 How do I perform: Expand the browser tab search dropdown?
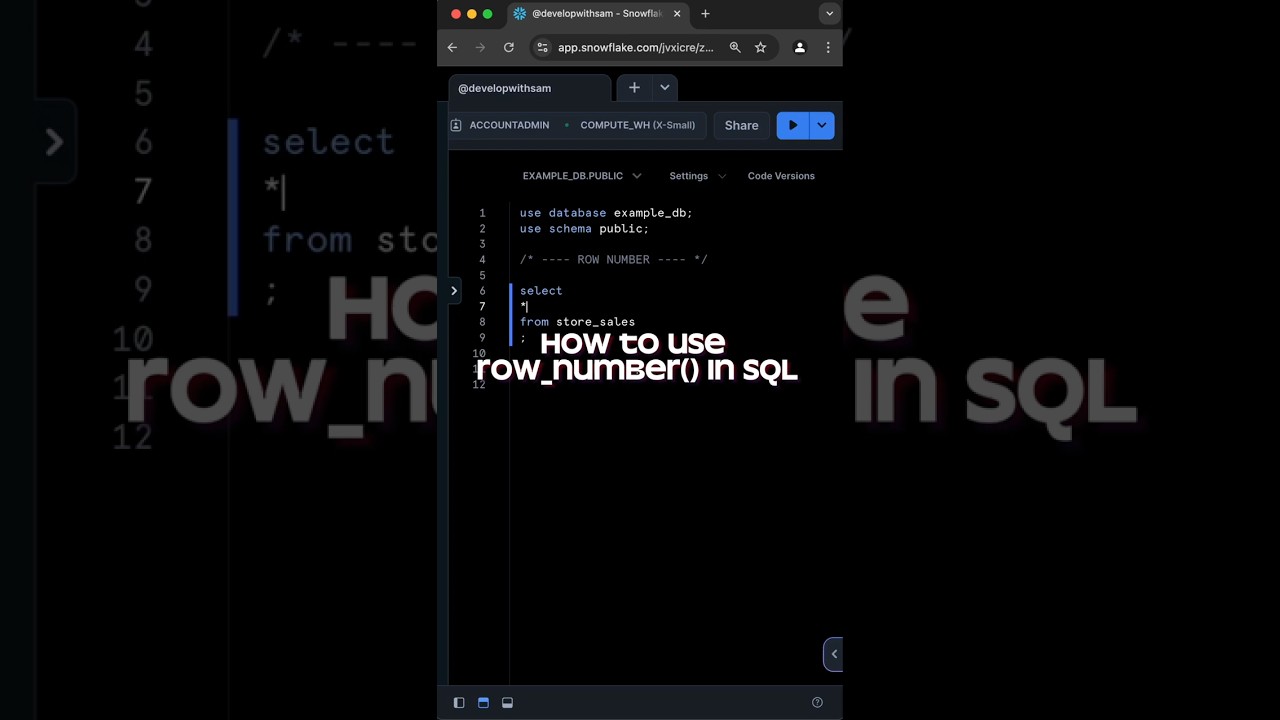pyautogui.click(x=829, y=14)
